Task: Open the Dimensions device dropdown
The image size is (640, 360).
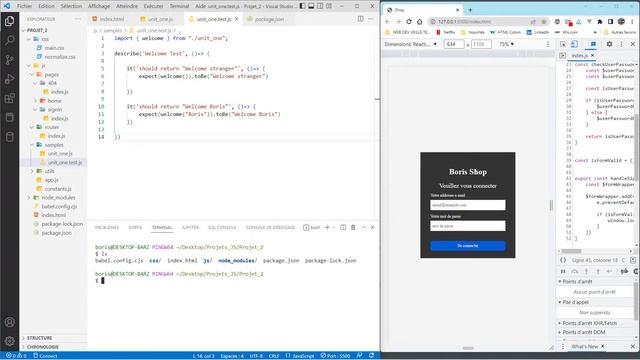Action: pos(410,44)
